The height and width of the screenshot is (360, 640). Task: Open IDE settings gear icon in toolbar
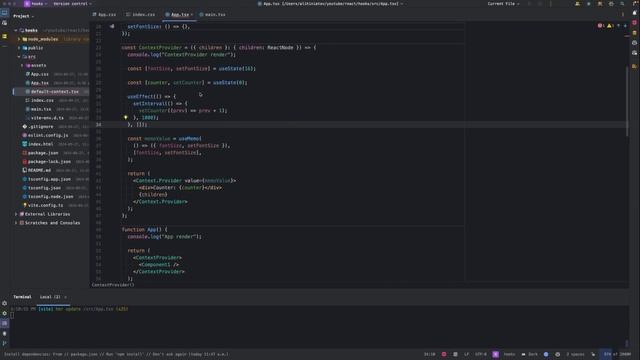coord(611,4)
